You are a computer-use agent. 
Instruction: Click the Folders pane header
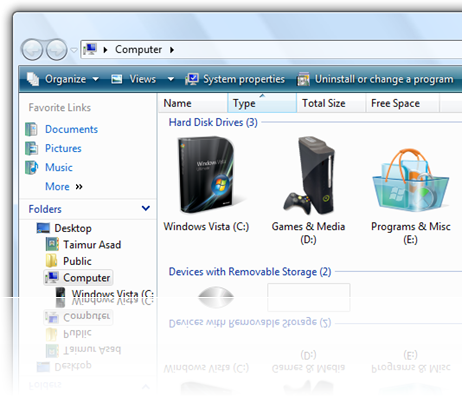[x=88, y=209]
